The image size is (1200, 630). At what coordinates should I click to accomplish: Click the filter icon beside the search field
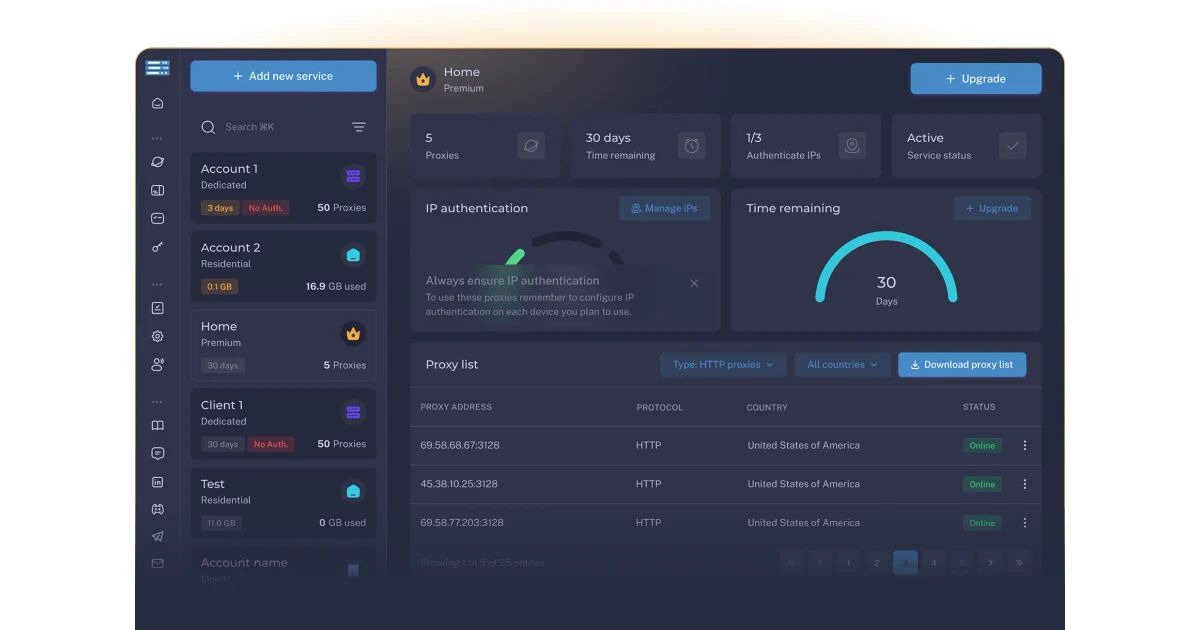click(x=359, y=127)
